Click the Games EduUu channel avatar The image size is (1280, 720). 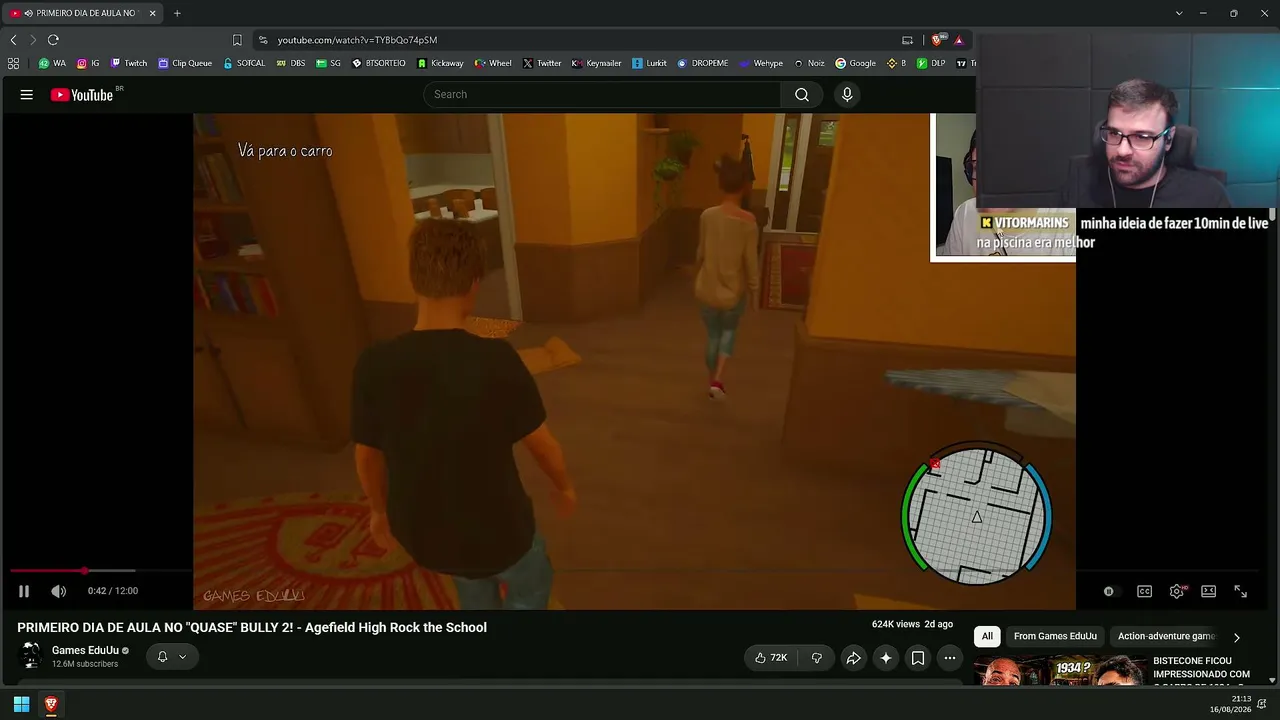tap(31, 656)
